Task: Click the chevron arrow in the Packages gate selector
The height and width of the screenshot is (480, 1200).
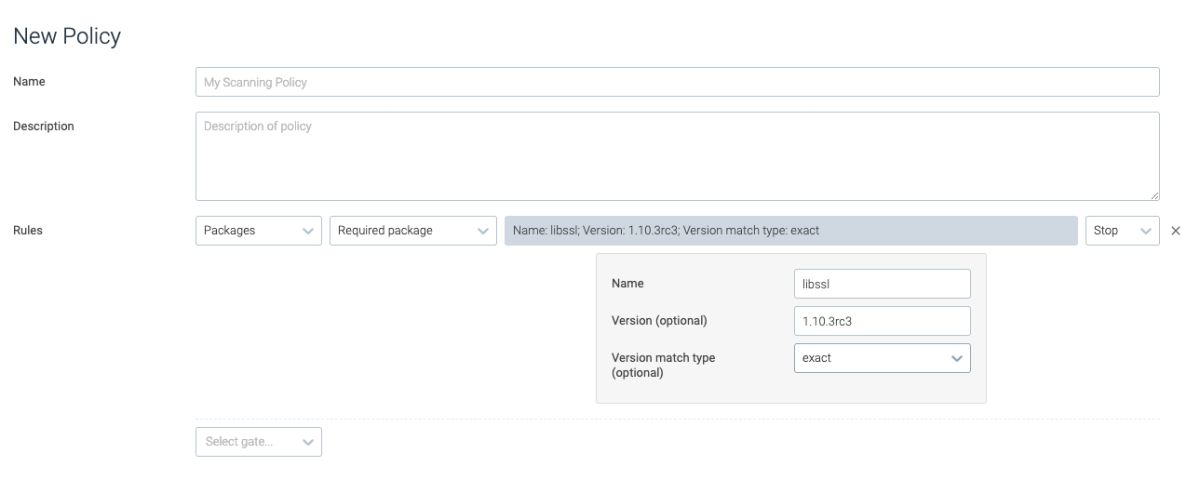Action: click(307, 231)
